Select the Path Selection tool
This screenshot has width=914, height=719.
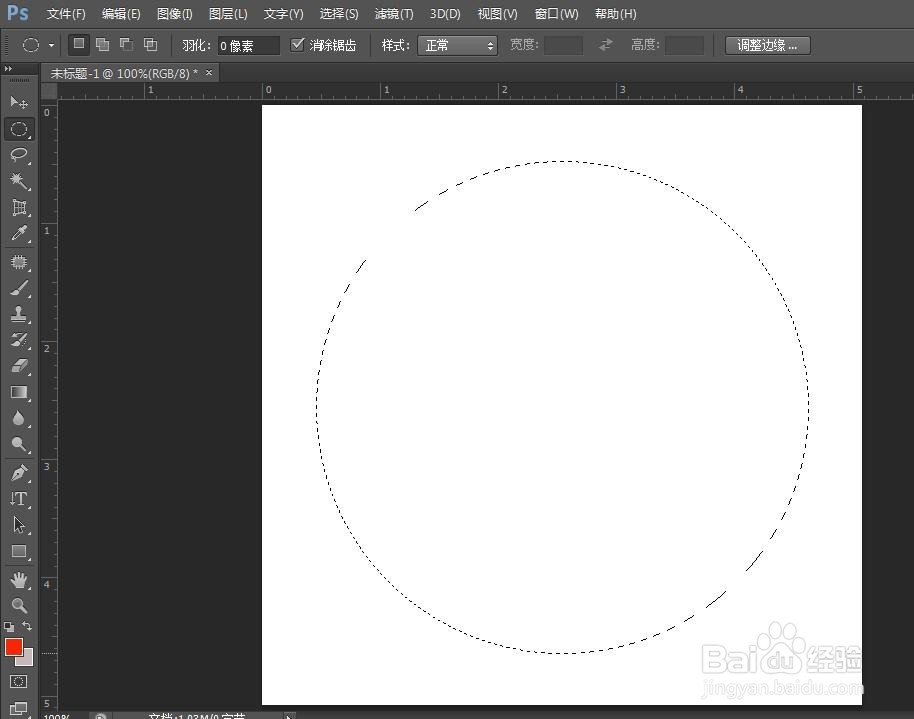19,525
